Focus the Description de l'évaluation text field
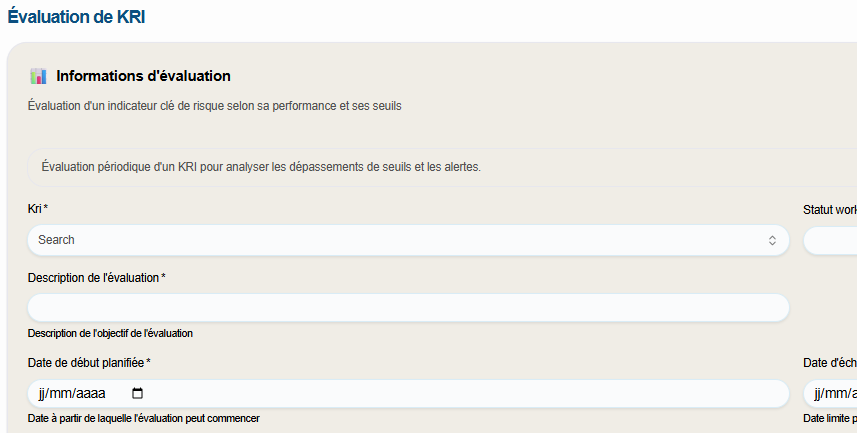The height and width of the screenshot is (433, 857). (x=408, y=308)
